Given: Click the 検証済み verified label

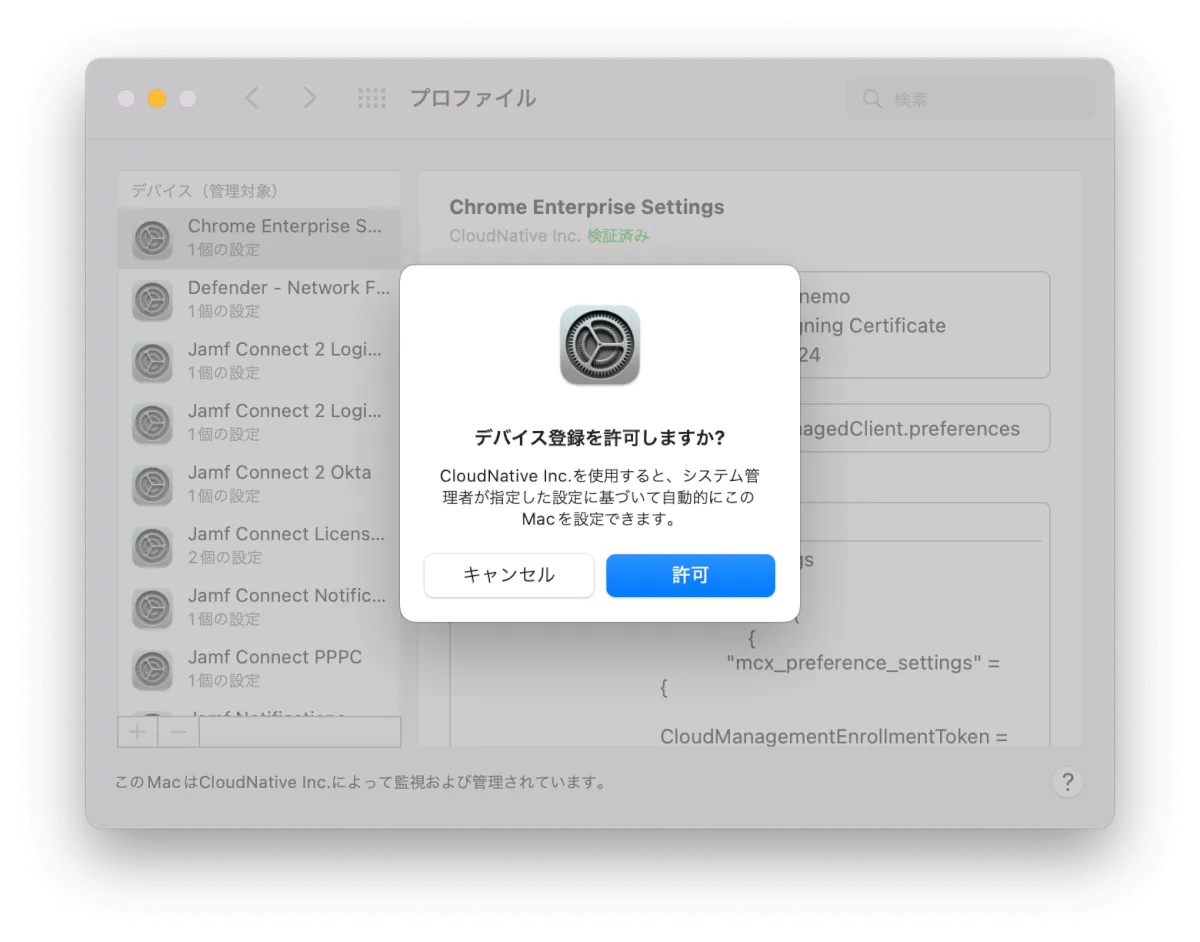Looking at the screenshot, I should tap(618, 236).
